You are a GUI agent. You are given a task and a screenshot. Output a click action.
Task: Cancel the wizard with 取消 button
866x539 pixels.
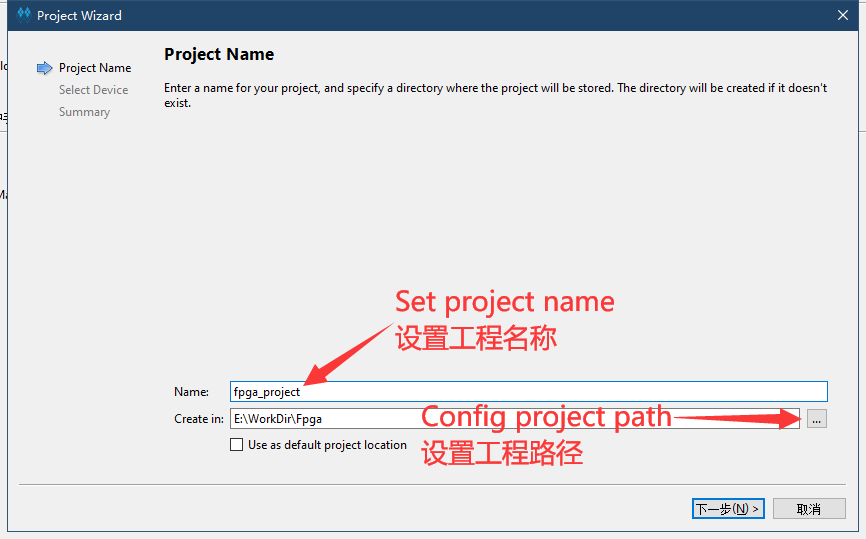pos(809,509)
